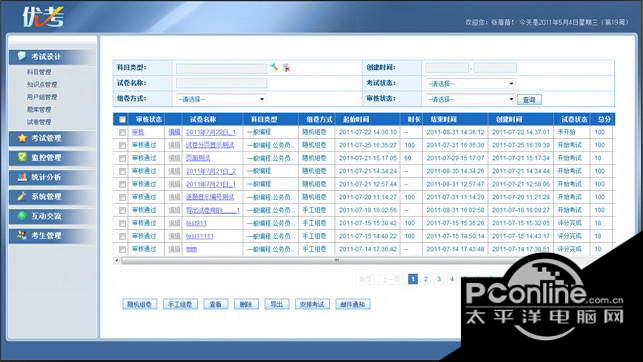
Task: Open the 组卷方式 dropdown
Action: (221, 99)
